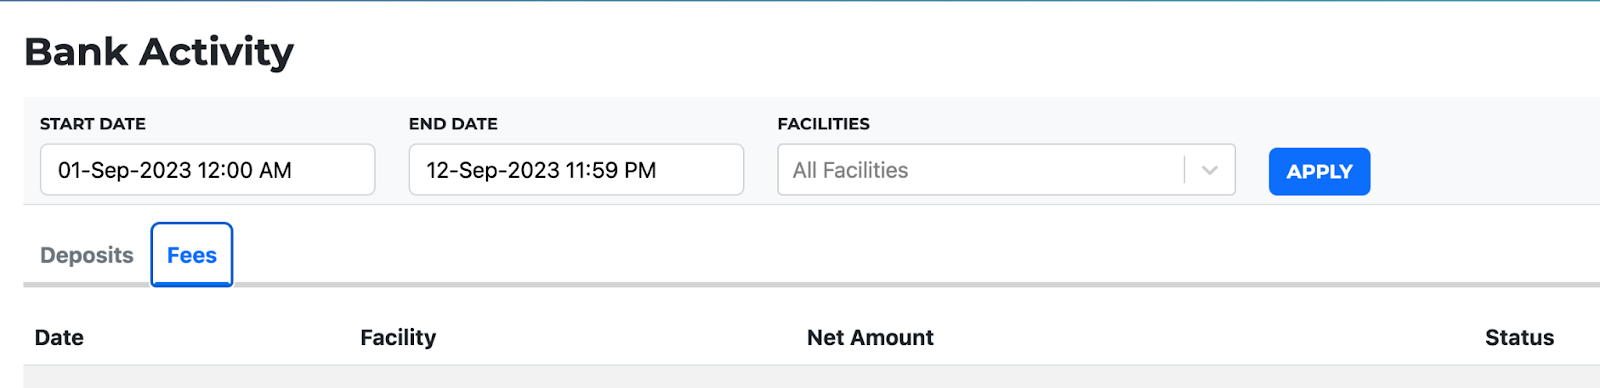This screenshot has width=1600, height=388.
Task: Click the Bank Activity page heading
Action: pos(159,52)
